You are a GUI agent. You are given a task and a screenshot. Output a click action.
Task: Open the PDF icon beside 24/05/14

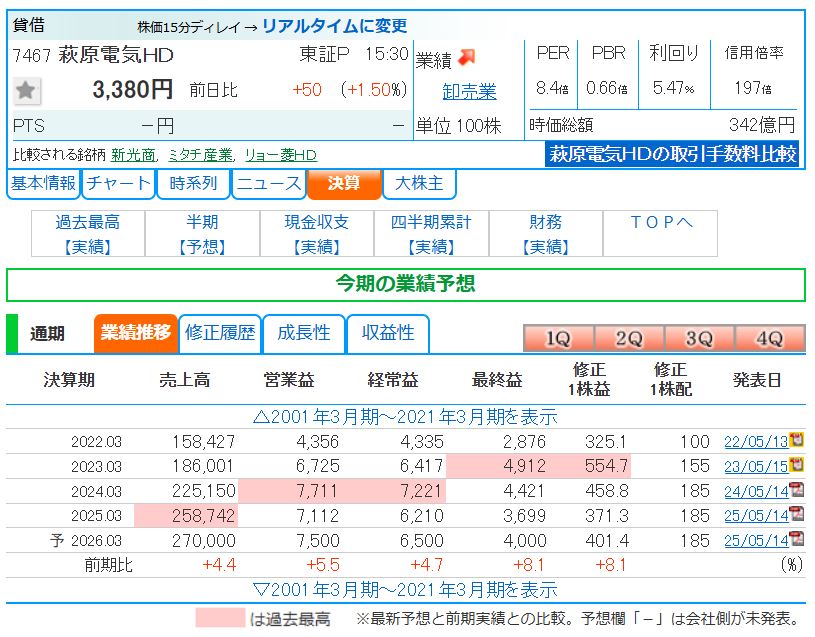[x=796, y=489]
